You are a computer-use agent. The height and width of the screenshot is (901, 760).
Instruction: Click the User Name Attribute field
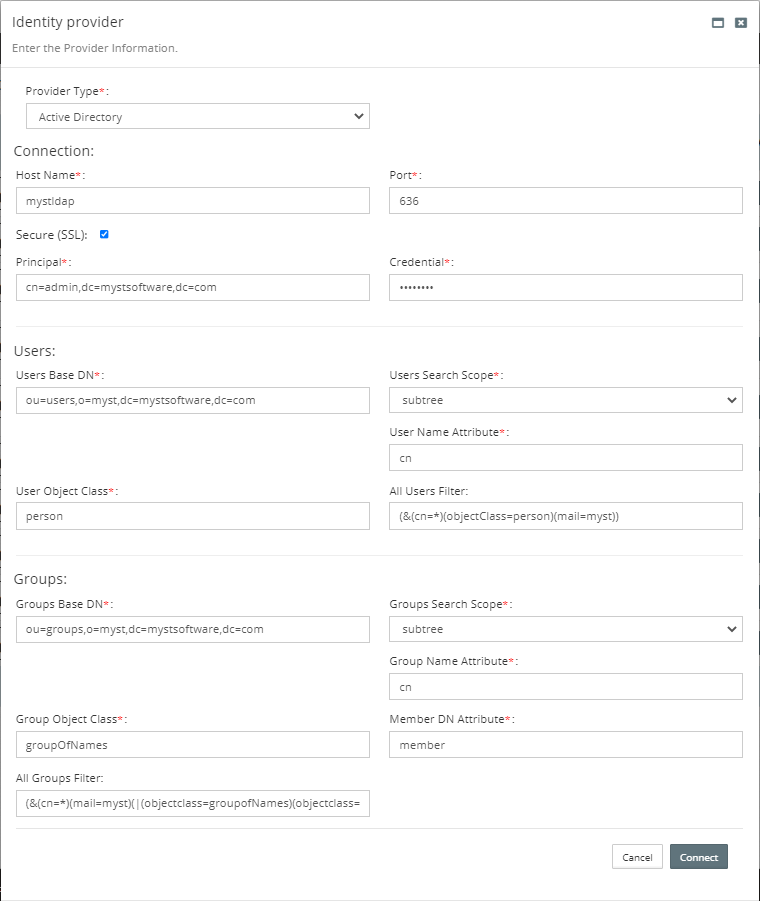(565, 458)
